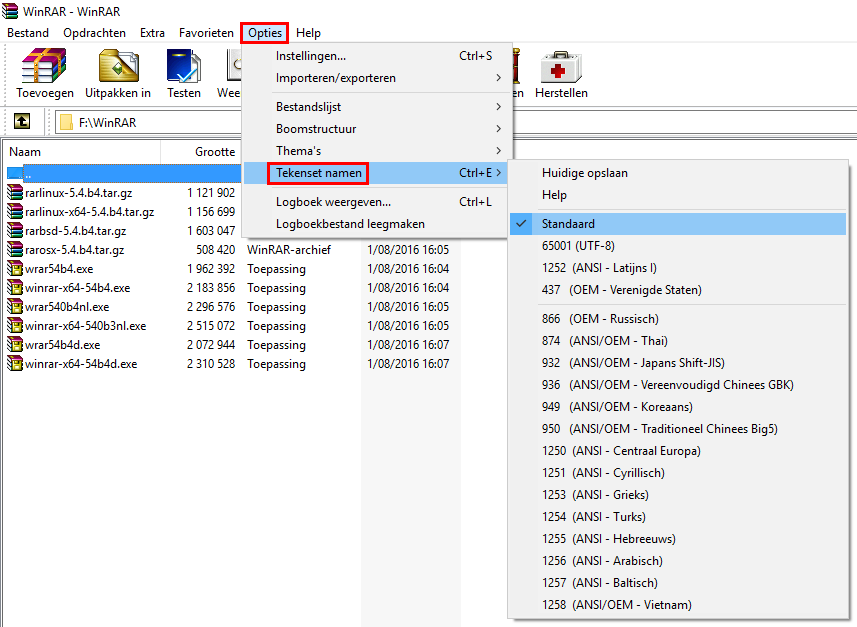Select 437 (OEM - Verenigde Staten) charset
The height and width of the screenshot is (627, 857).
point(678,290)
